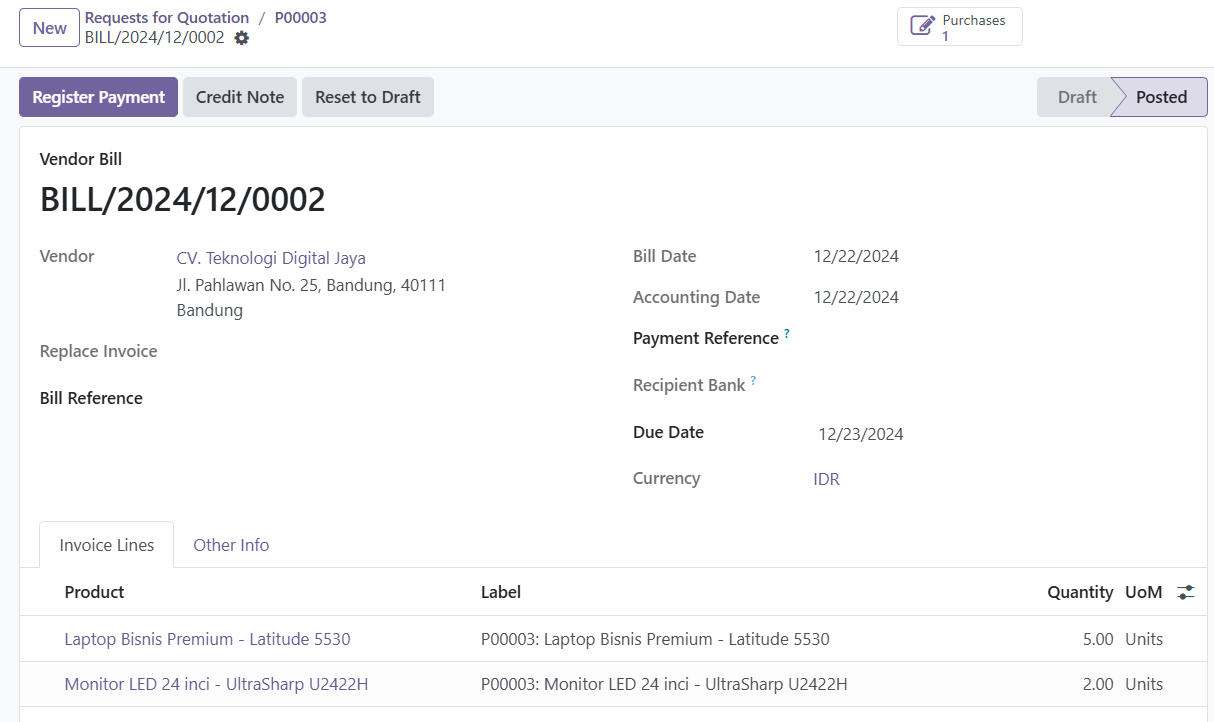Switch to the Other Info tab
1214x722 pixels.
231,545
